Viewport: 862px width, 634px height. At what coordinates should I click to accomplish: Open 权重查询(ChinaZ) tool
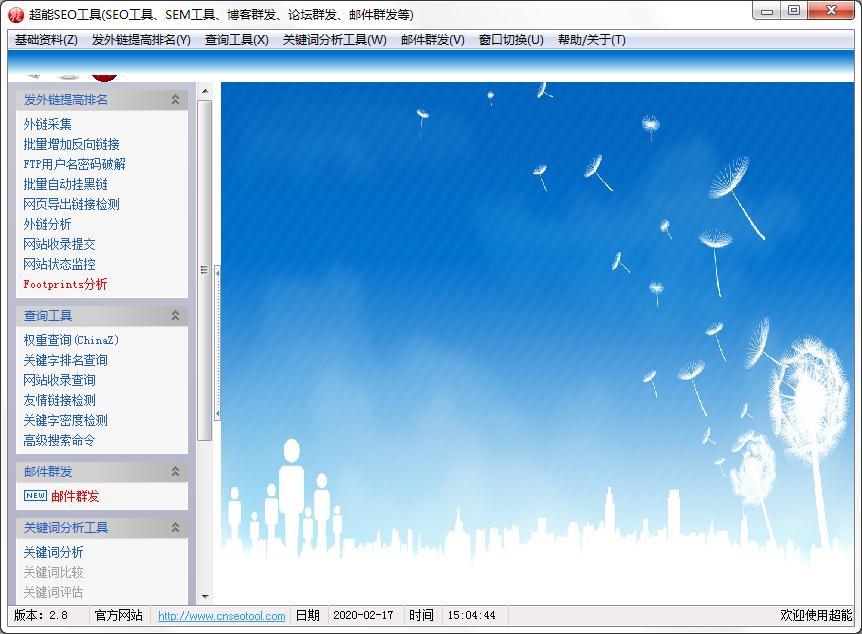point(71,340)
